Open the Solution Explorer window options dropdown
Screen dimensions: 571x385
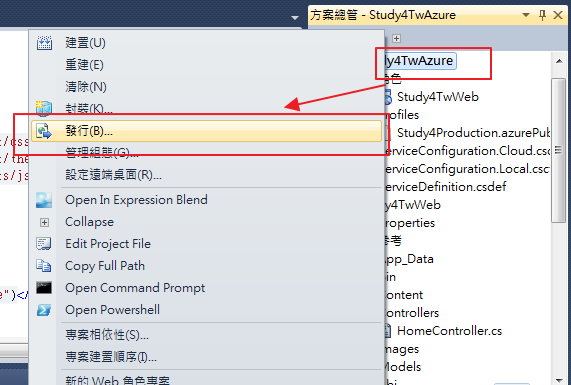click(x=526, y=15)
